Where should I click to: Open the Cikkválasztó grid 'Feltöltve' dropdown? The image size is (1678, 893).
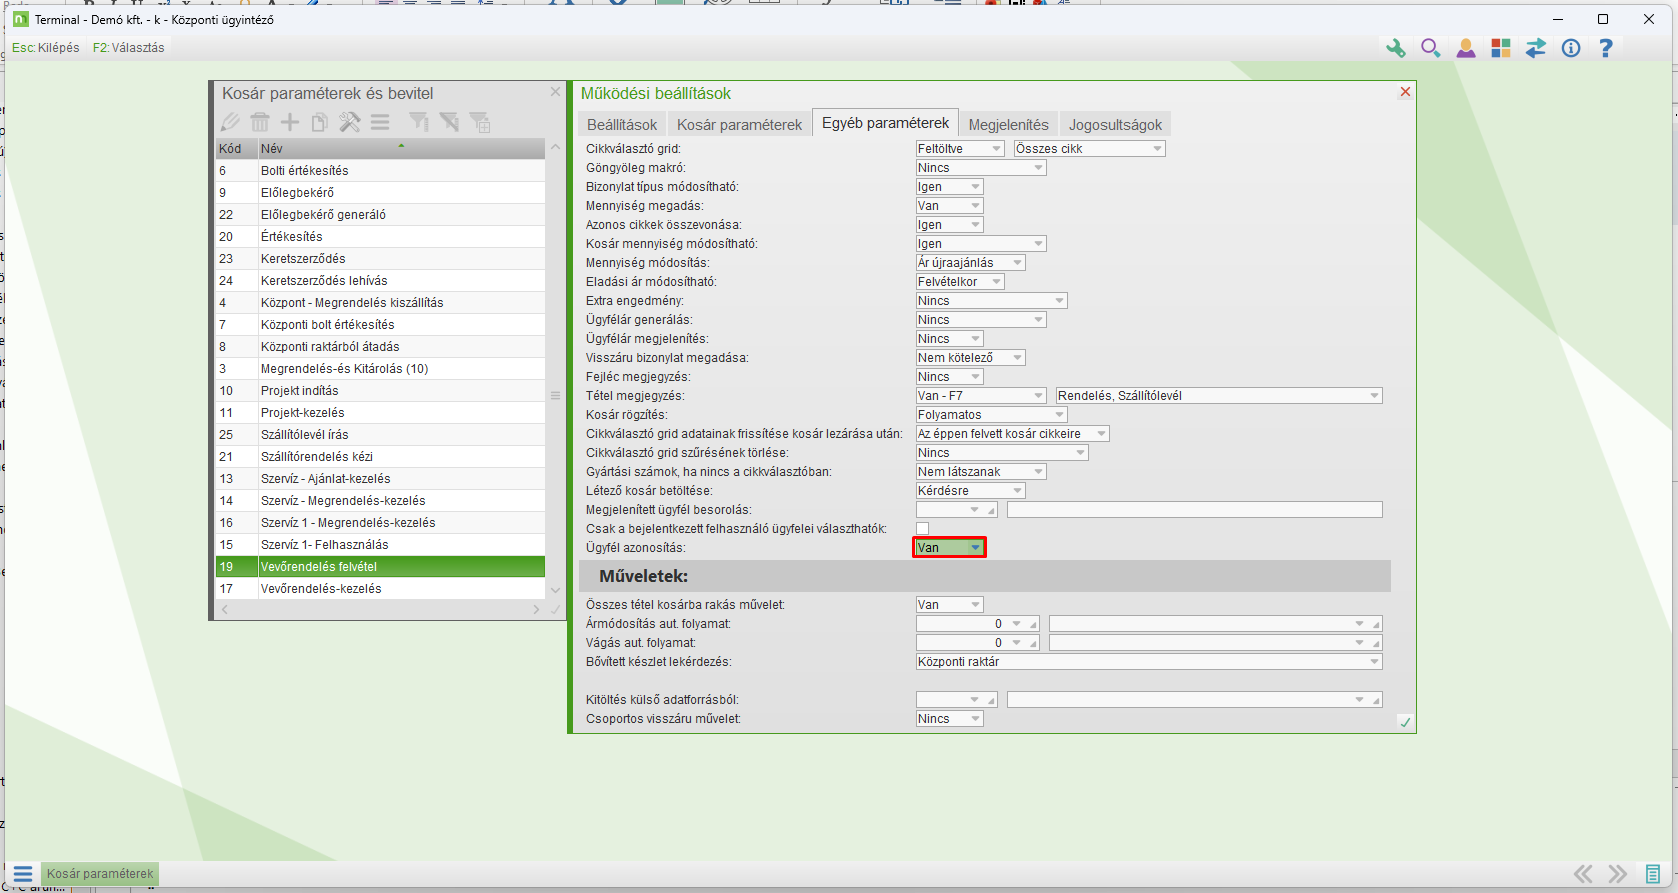[x=960, y=149]
